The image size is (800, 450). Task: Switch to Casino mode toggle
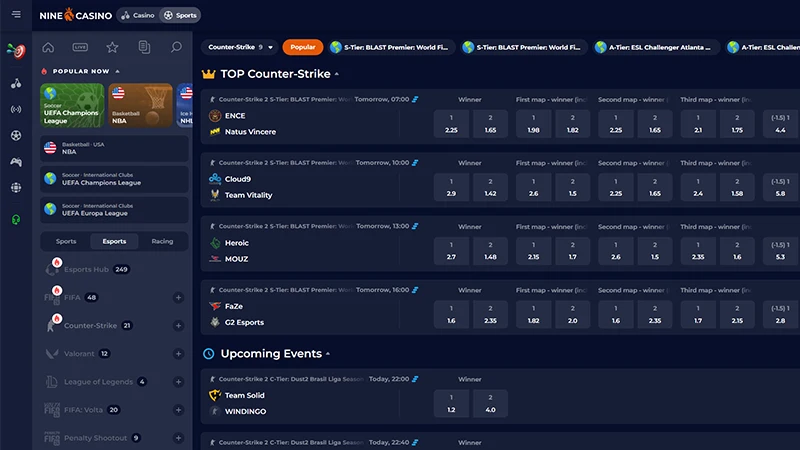tap(137, 15)
